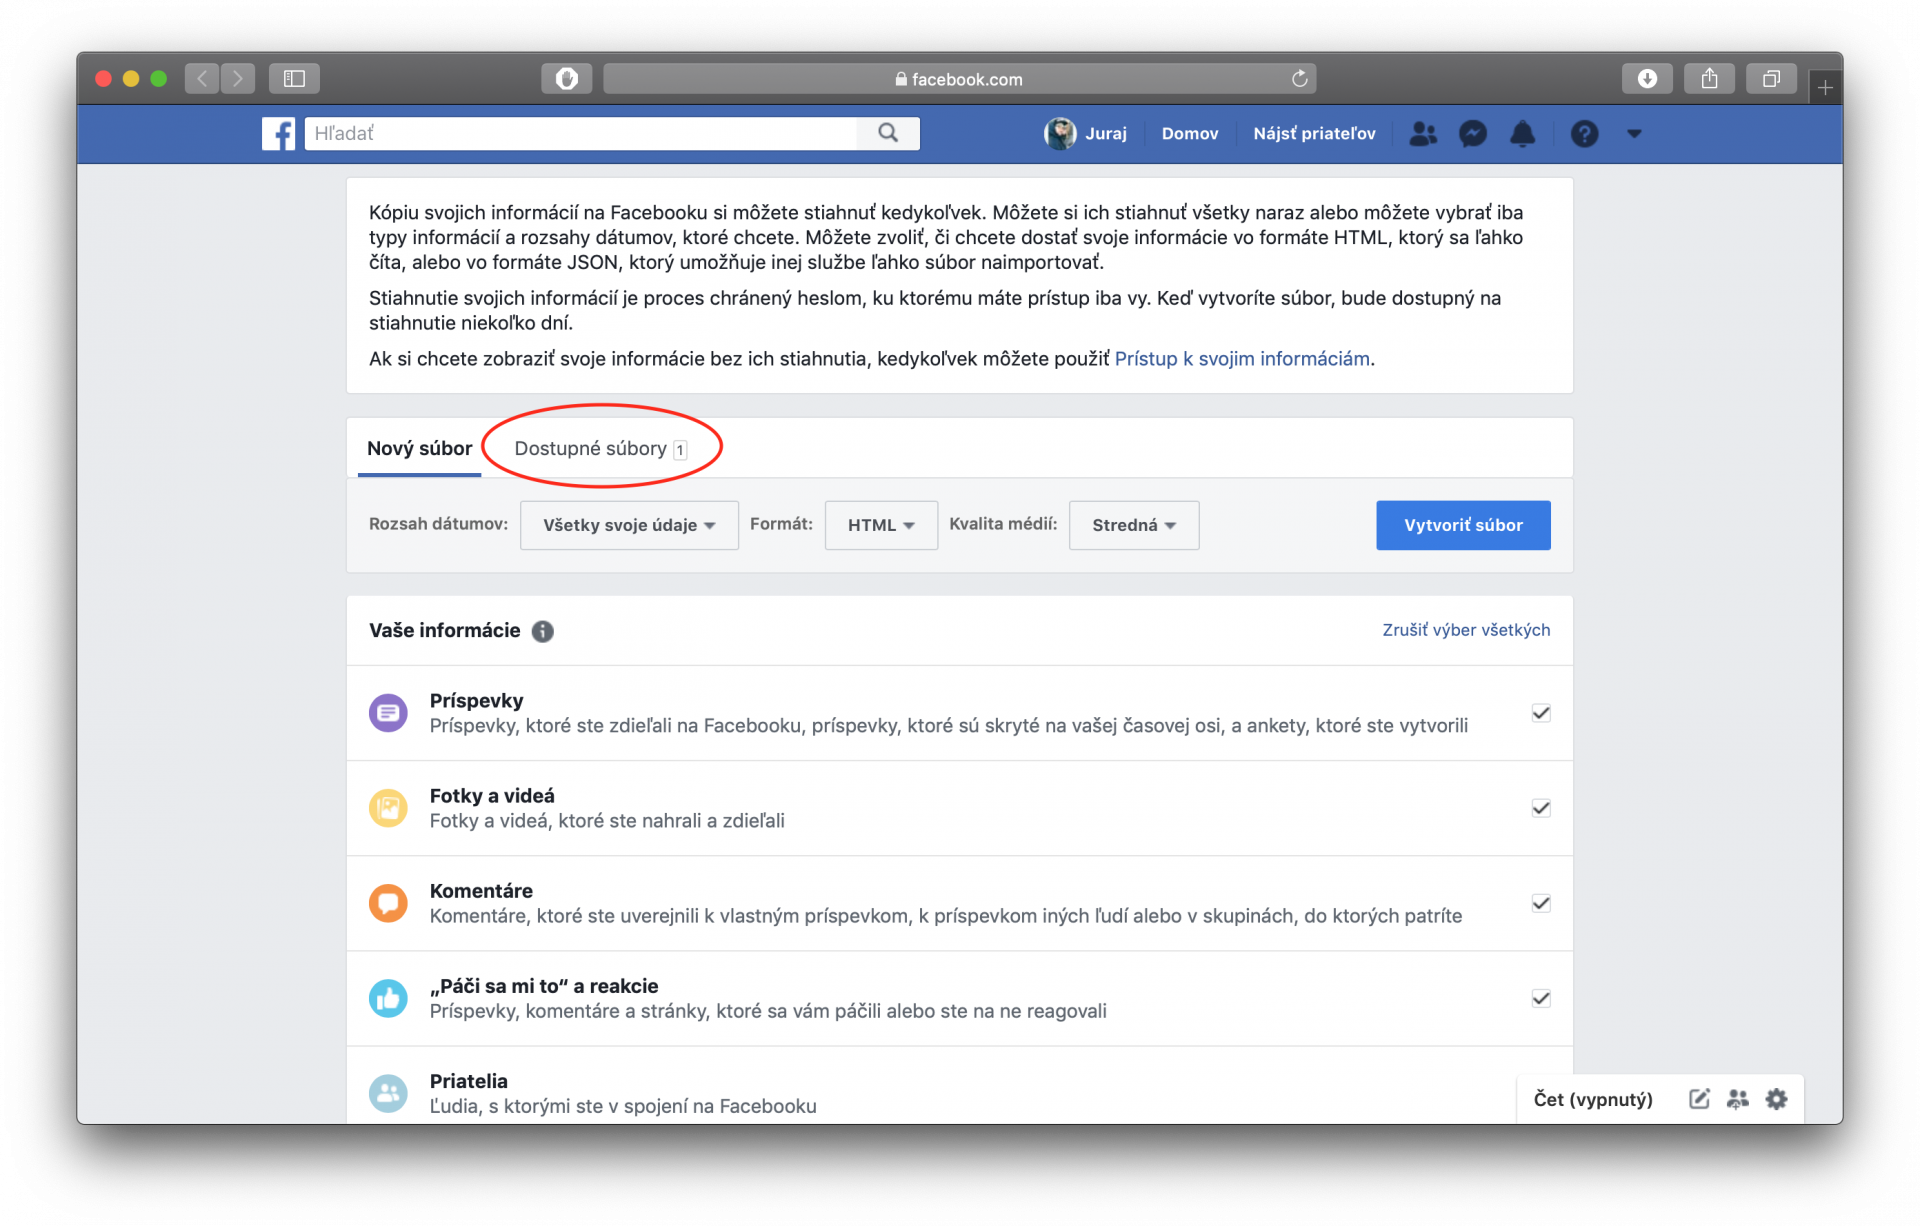Screen dimensions: 1920x1226
Task: Click the purple Príspevky icon
Action: pyautogui.click(x=388, y=713)
